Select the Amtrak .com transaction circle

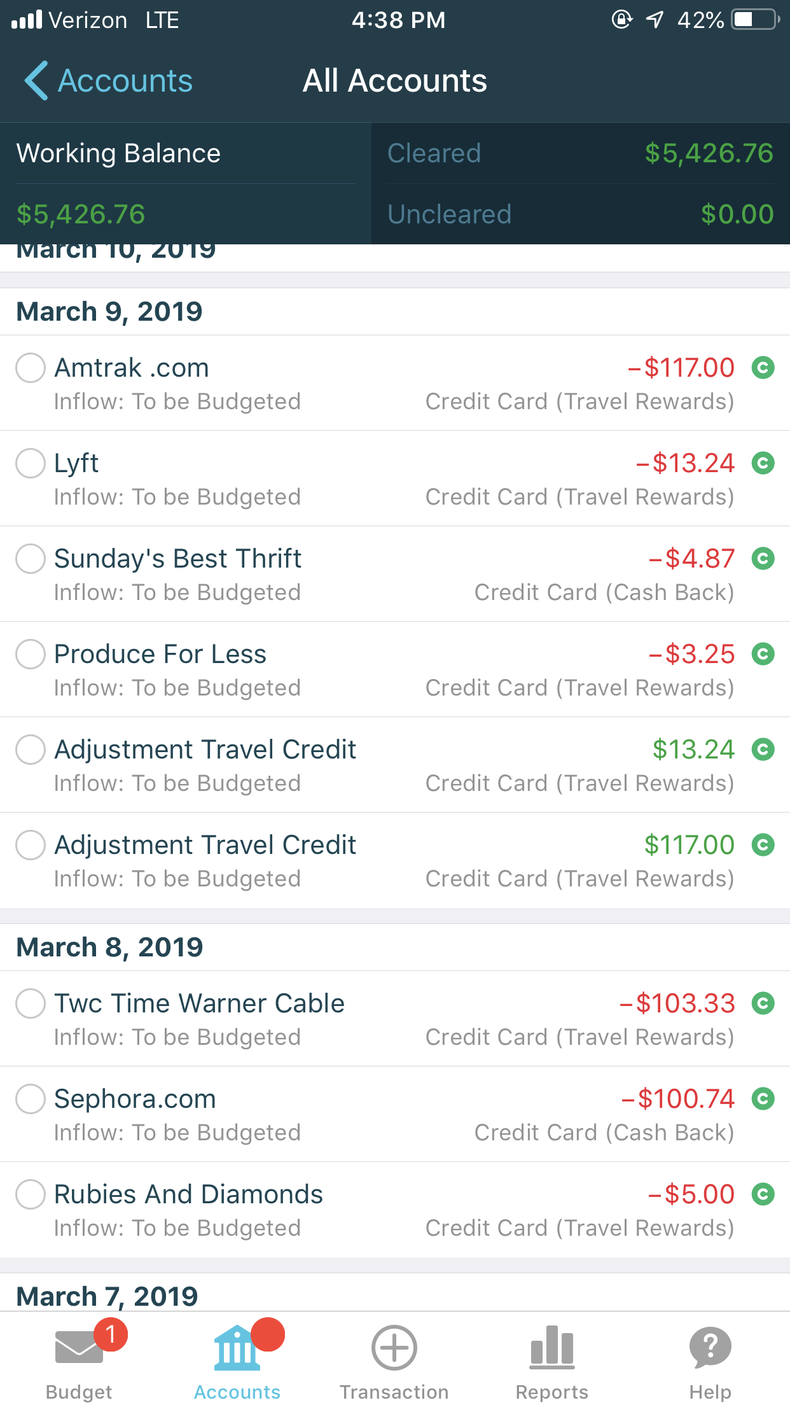coord(31,368)
